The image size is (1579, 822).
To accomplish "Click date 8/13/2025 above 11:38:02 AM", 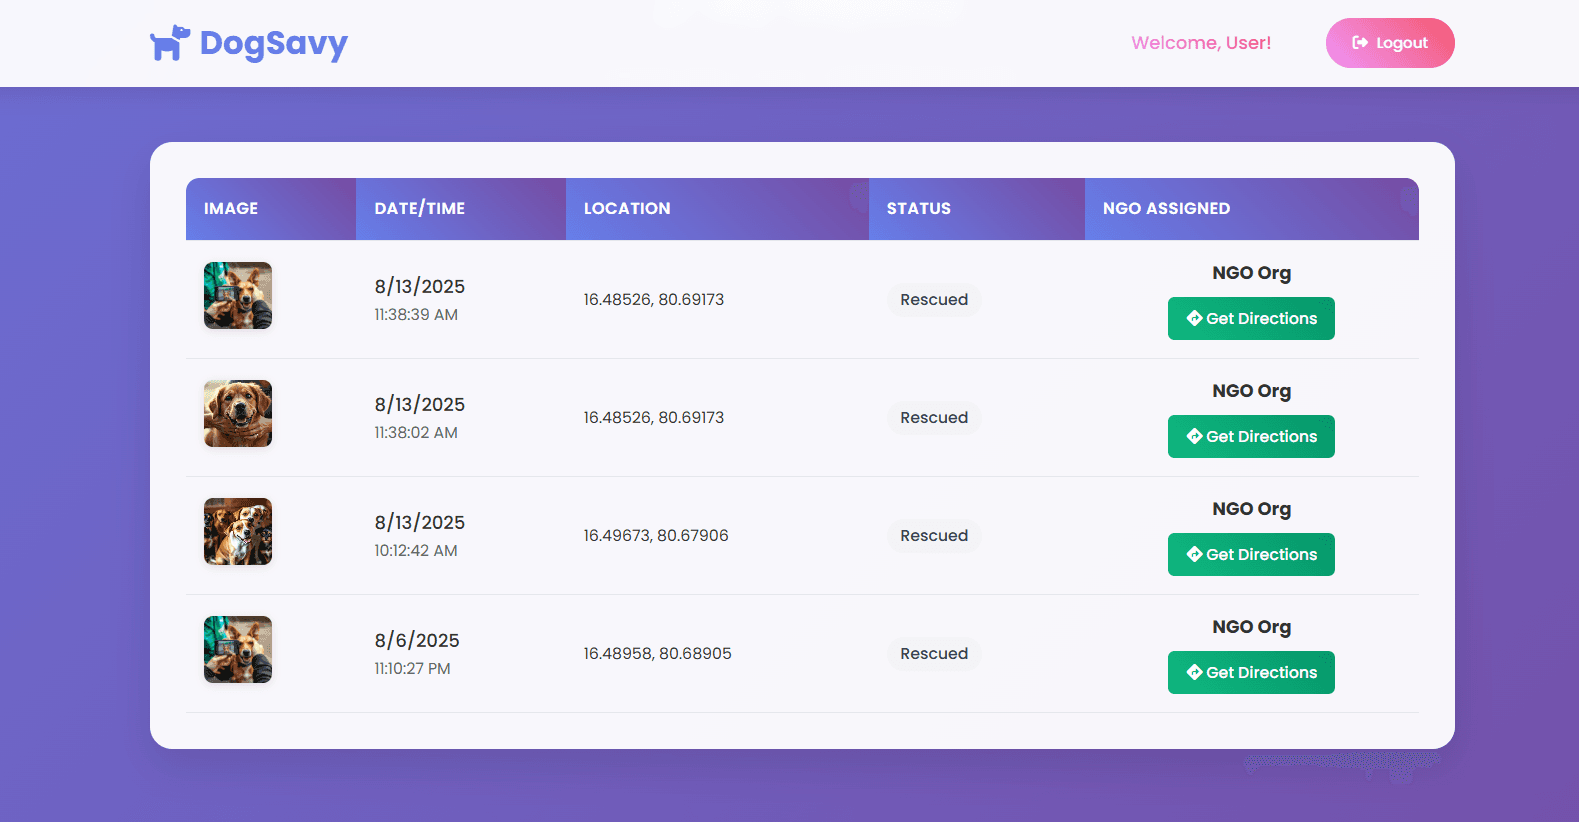I will [x=420, y=405].
